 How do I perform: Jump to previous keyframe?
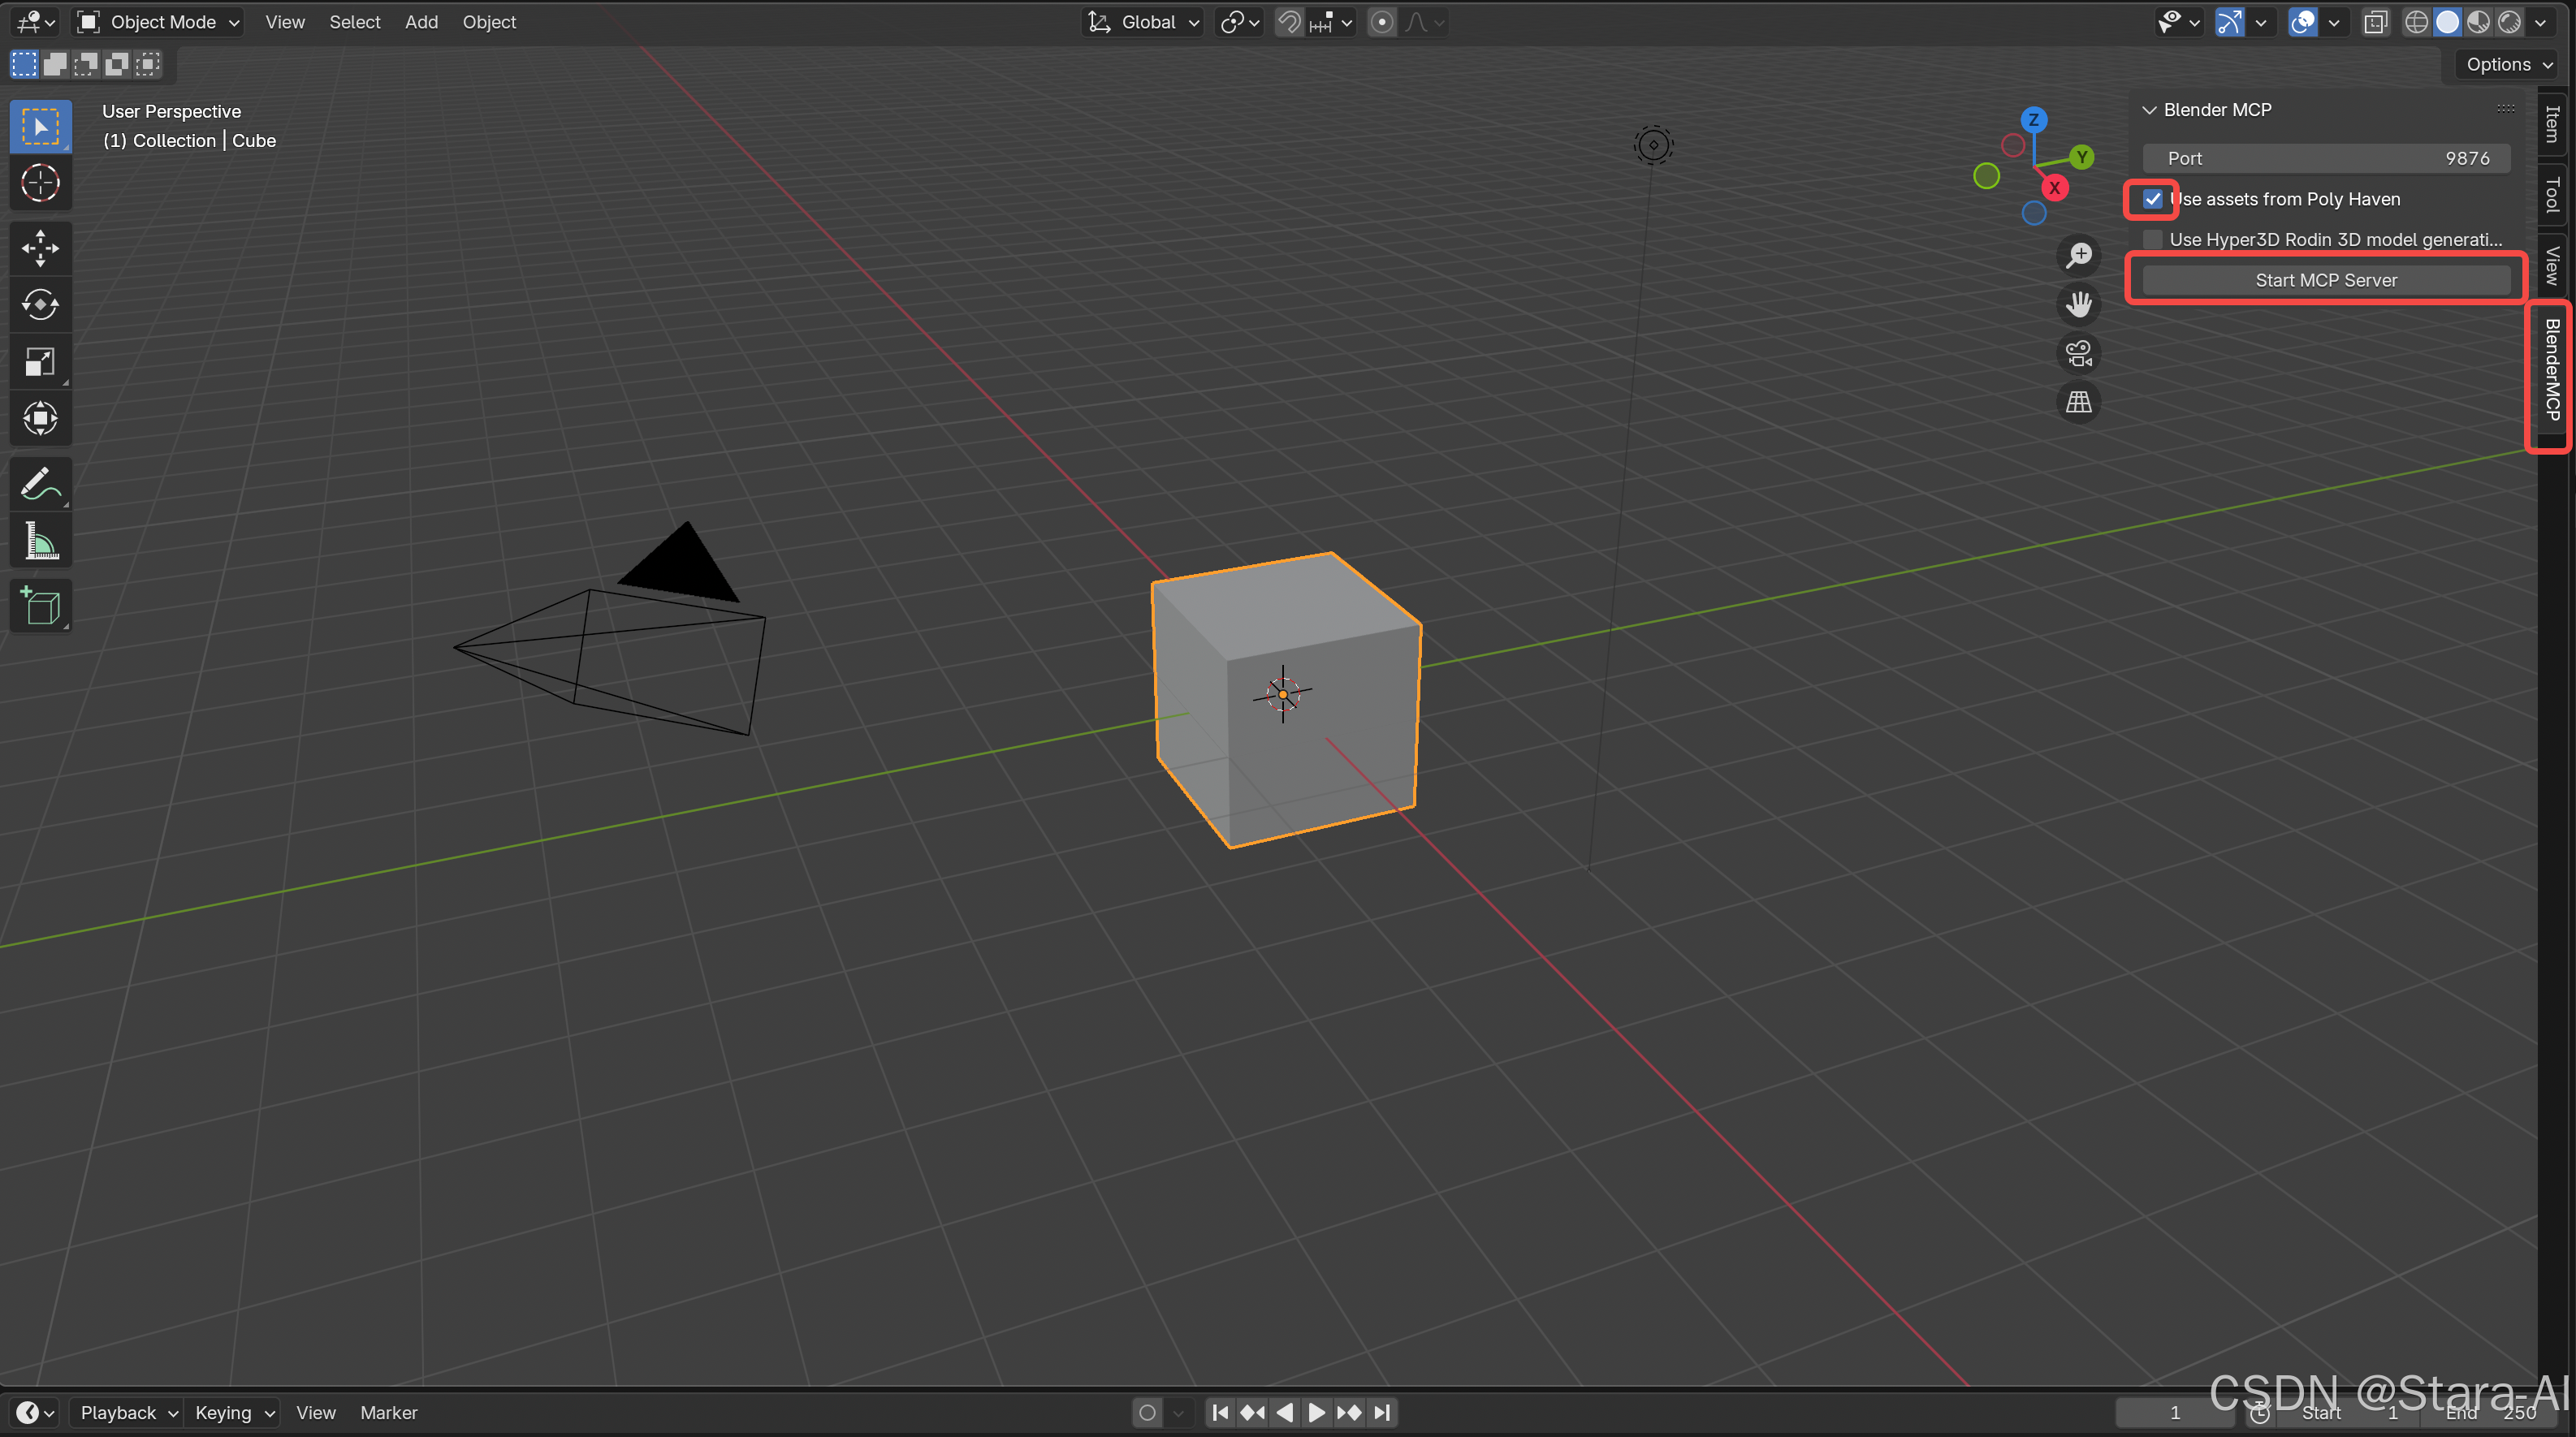tap(1252, 1412)
